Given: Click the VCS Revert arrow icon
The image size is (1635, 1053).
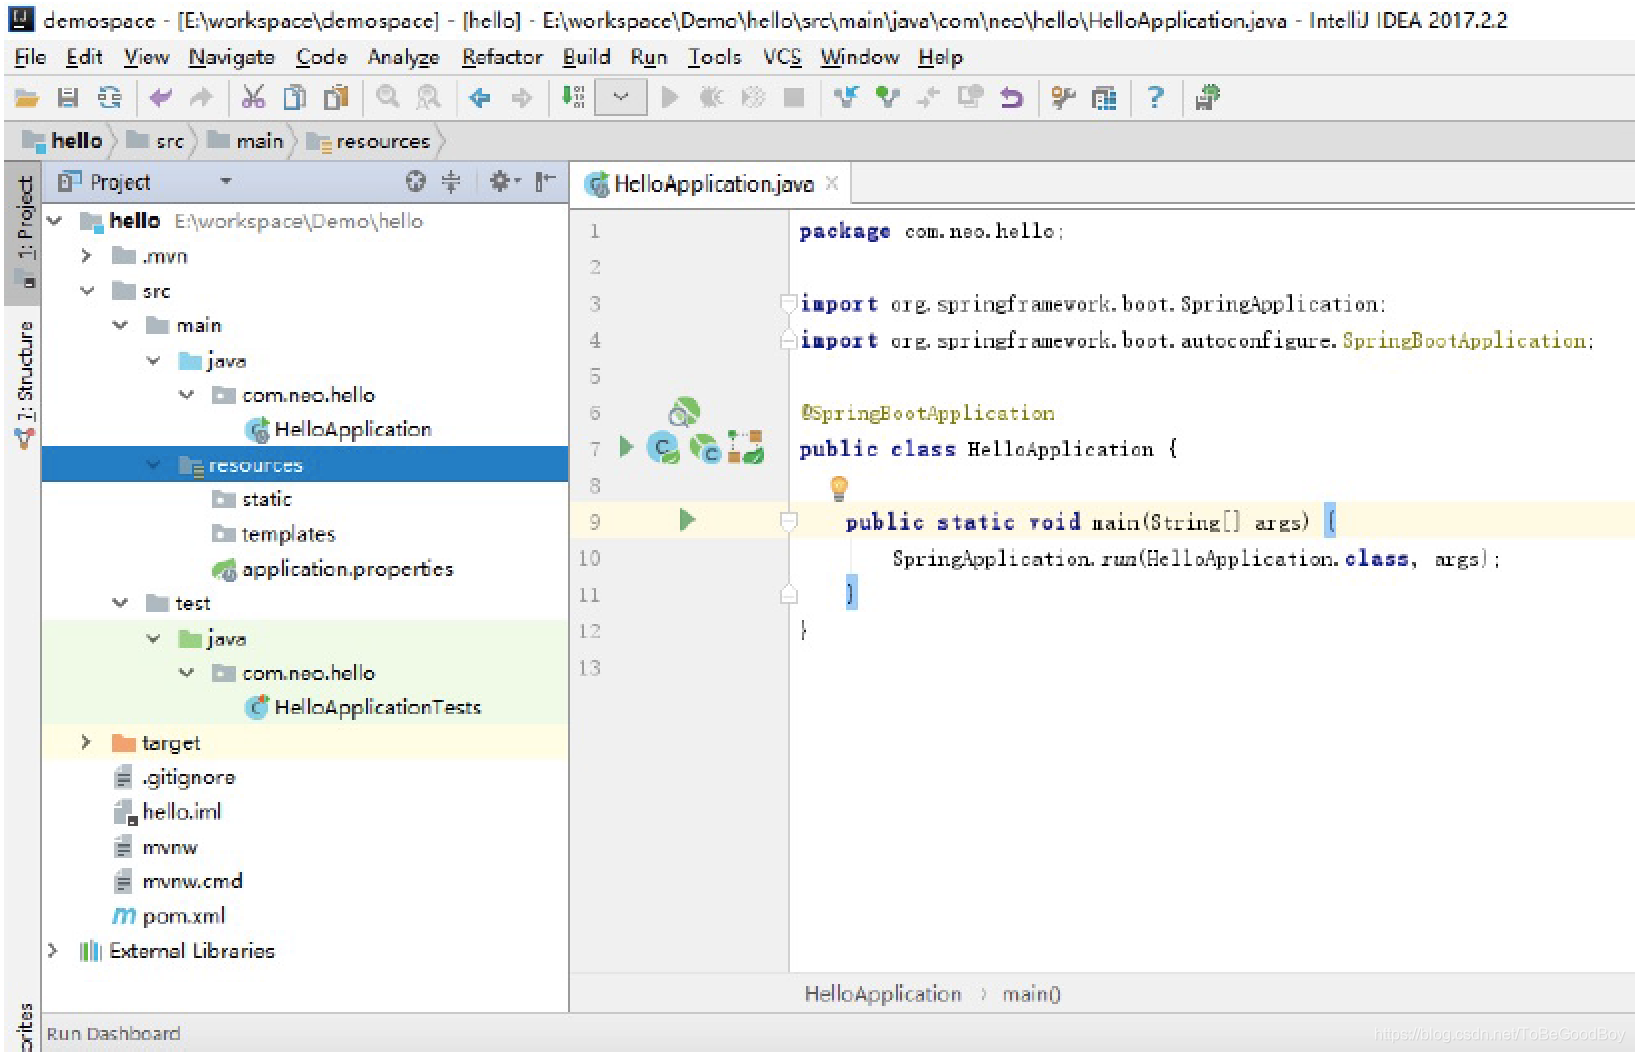Looking at the screenshot, I should tap(1012, 98).
